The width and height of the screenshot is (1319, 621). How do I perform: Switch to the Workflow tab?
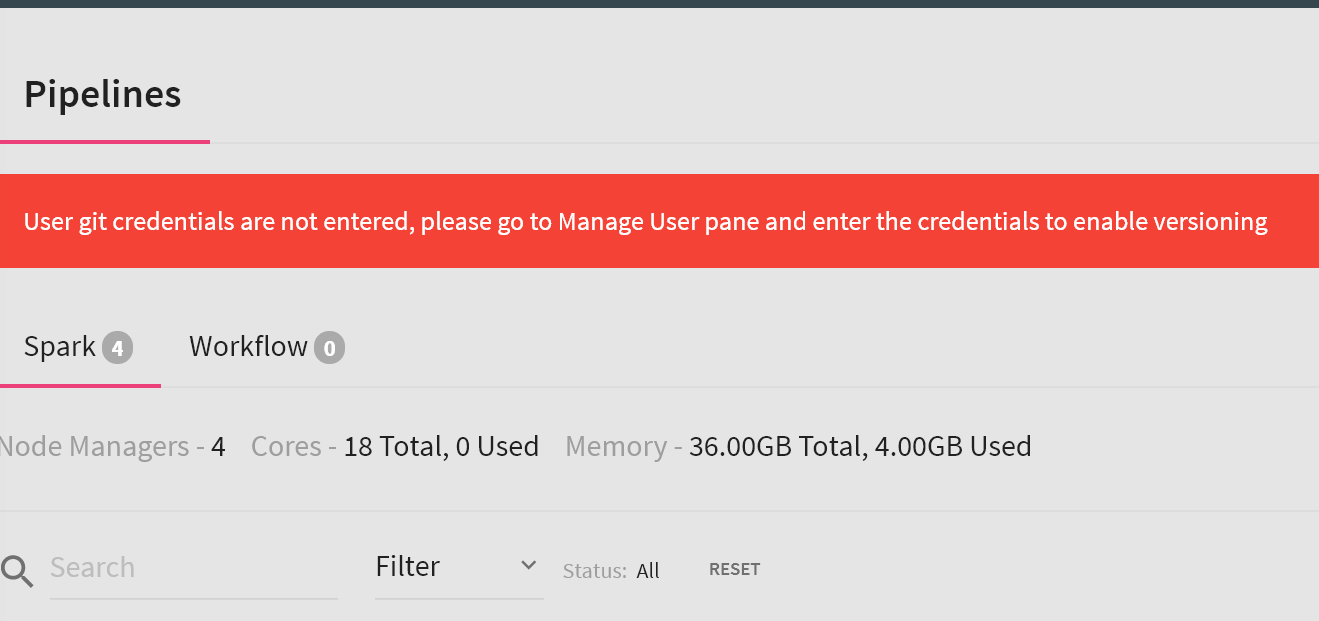[248, 346]
